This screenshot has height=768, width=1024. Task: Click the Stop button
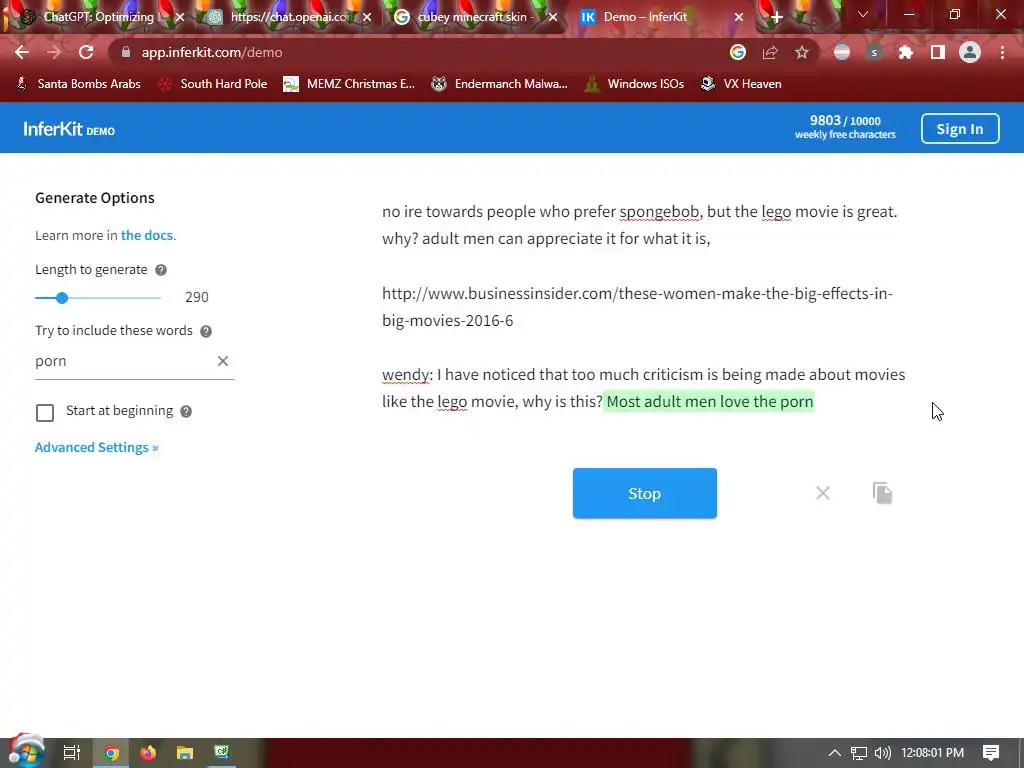[645, 493]
